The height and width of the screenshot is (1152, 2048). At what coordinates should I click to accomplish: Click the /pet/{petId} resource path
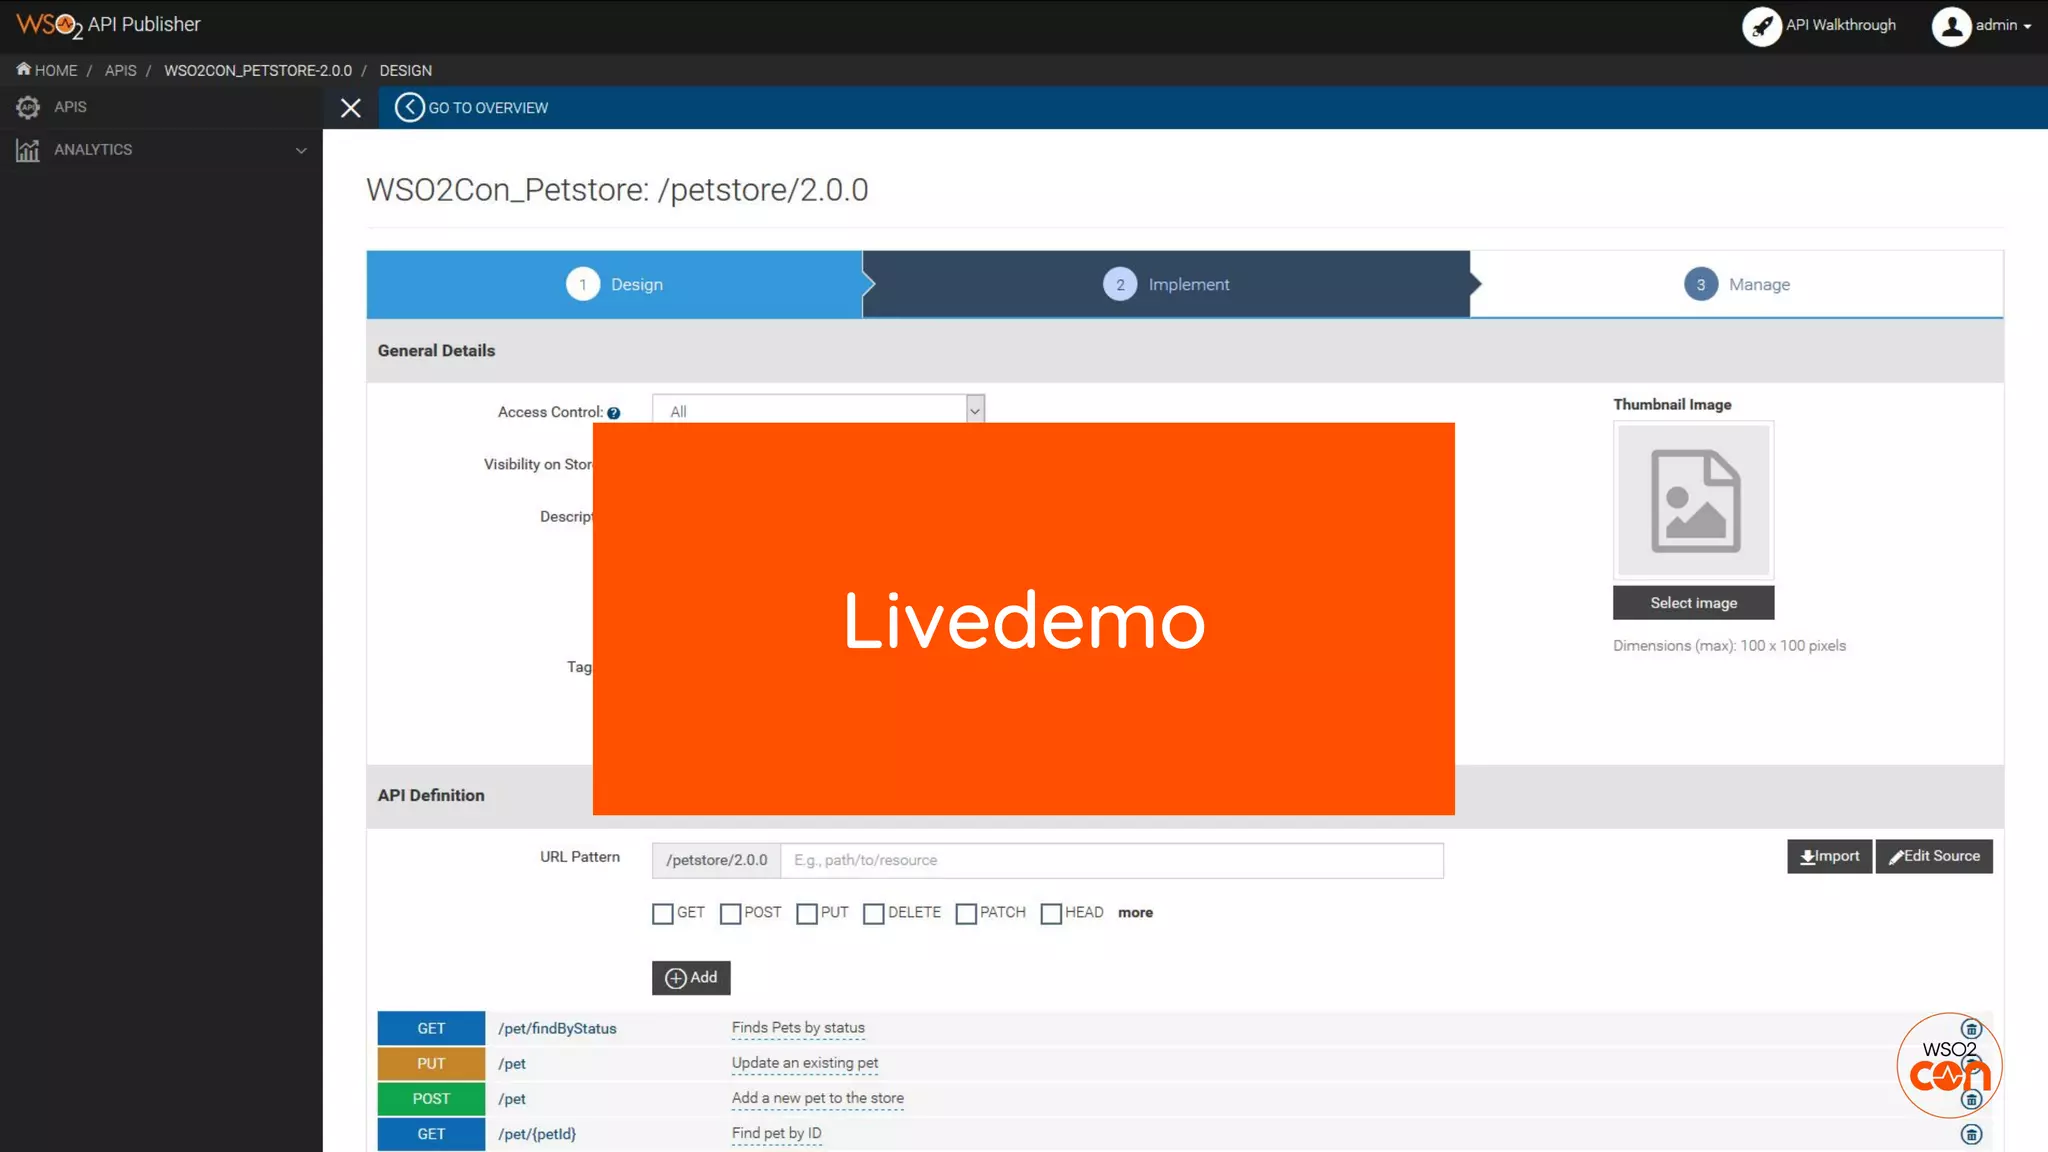click(x=537, y=1134)
